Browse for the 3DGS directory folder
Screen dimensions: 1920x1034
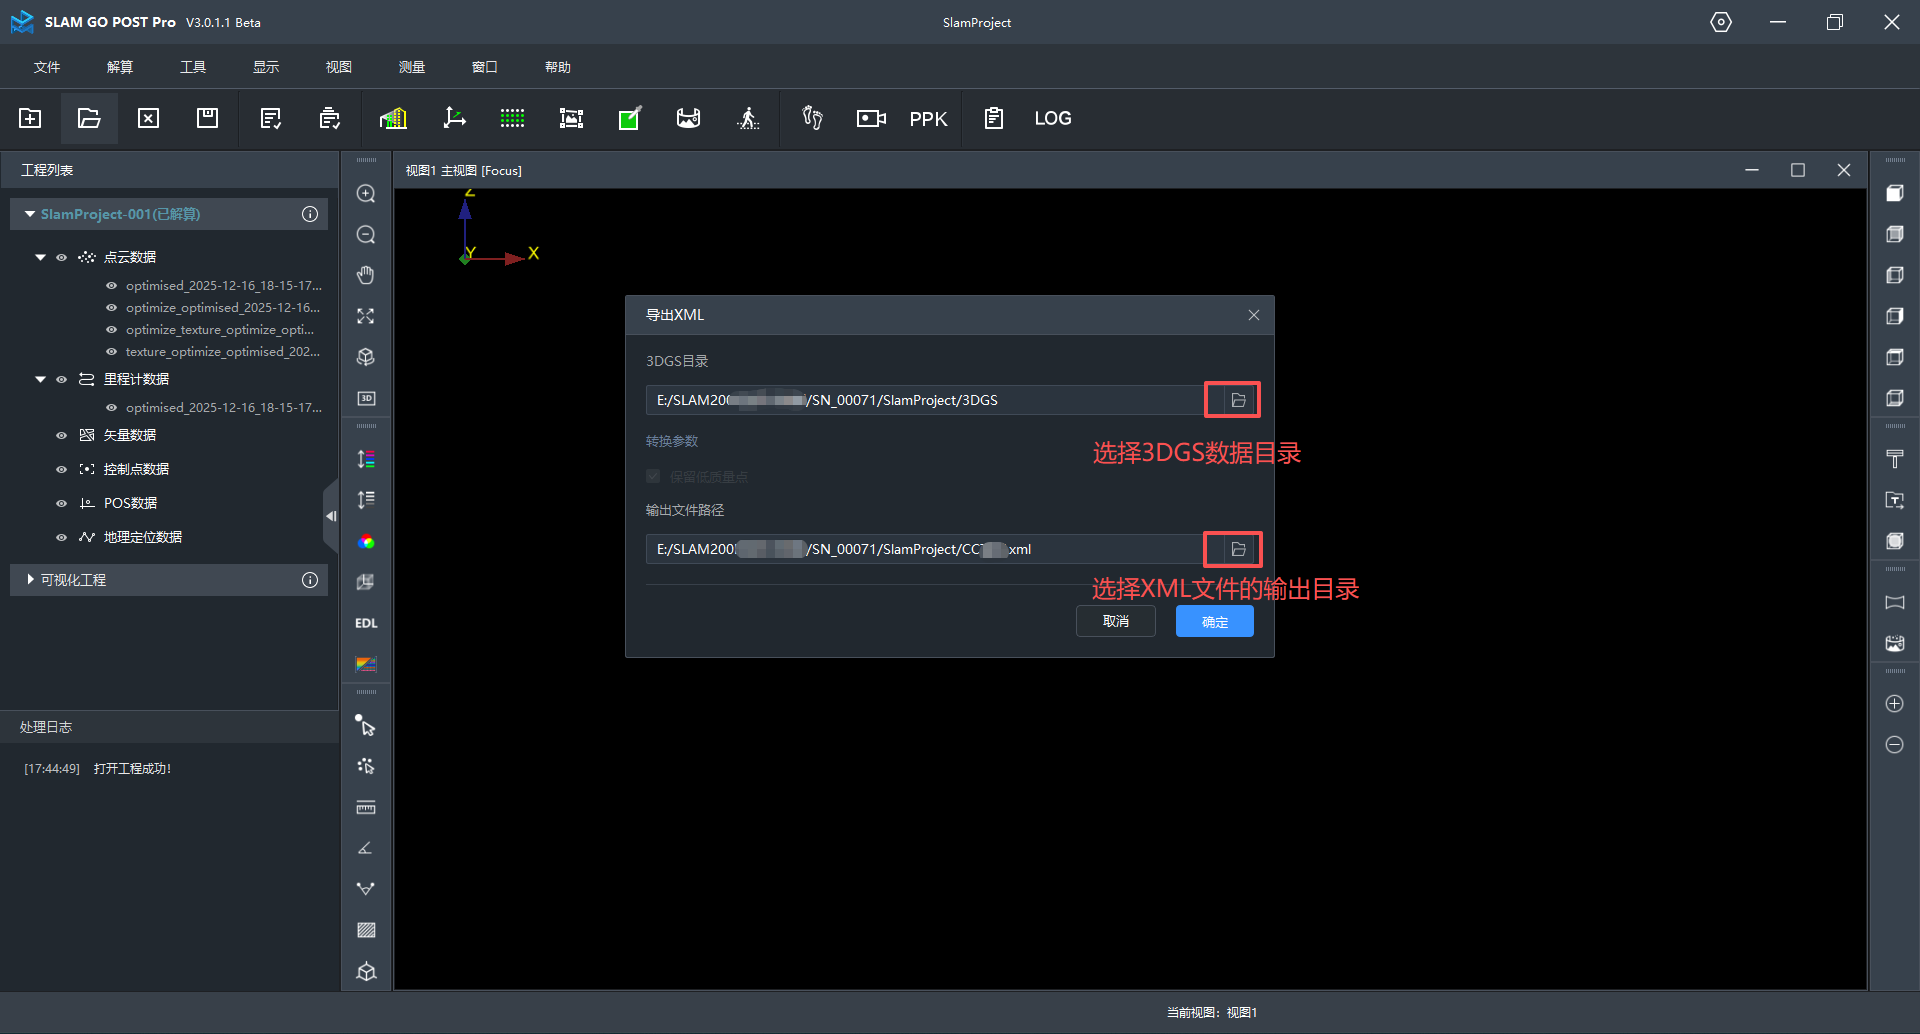pos(1237,400)
